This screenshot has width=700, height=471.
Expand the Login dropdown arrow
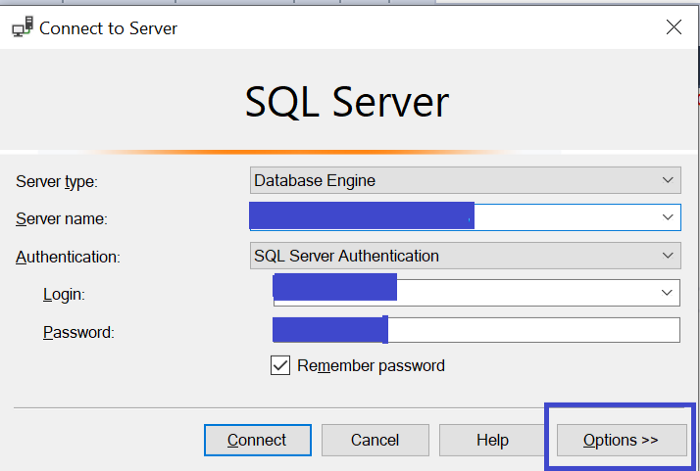(x=667, y=293)
